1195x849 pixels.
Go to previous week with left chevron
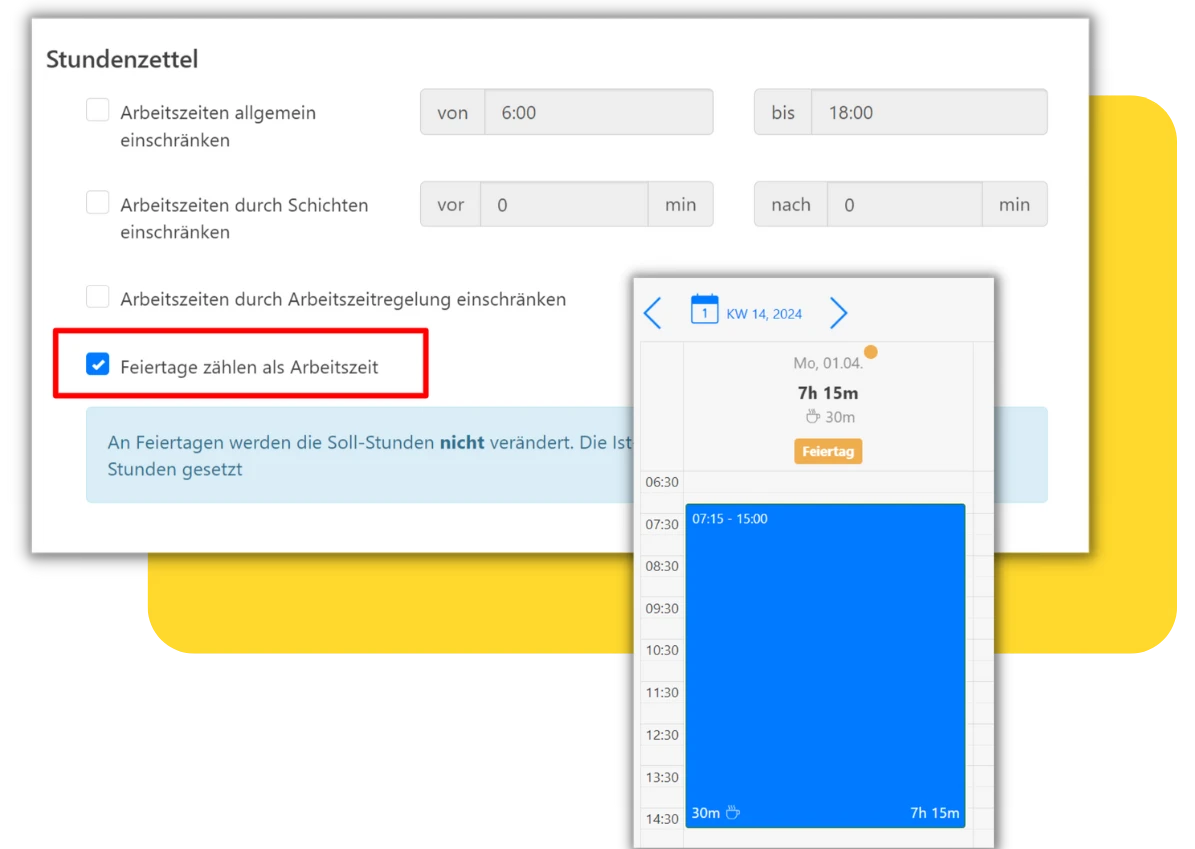[x=652, y=313]
